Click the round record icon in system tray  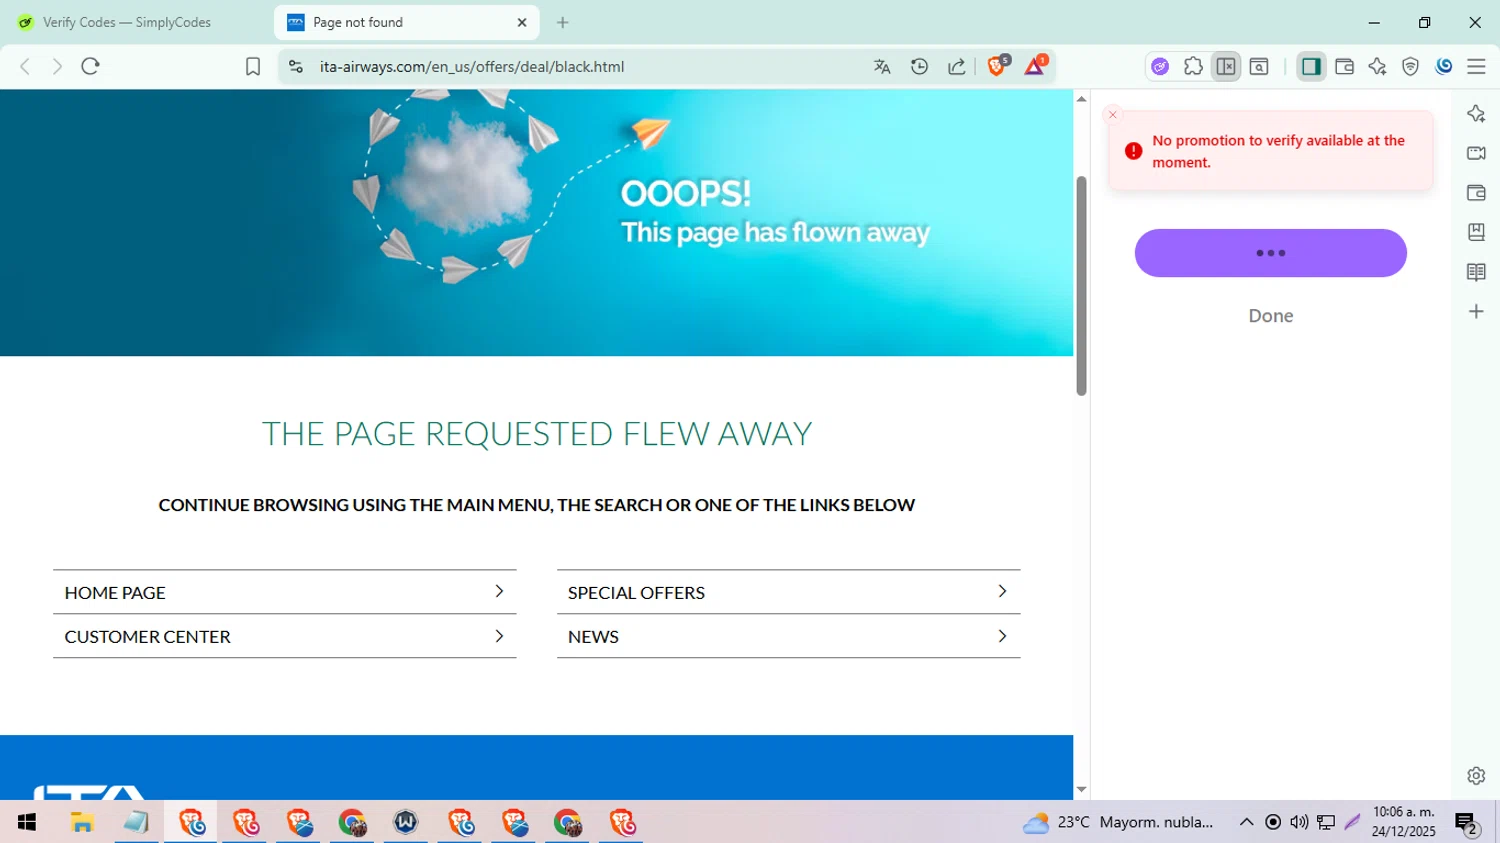(x=1273, y=822)
